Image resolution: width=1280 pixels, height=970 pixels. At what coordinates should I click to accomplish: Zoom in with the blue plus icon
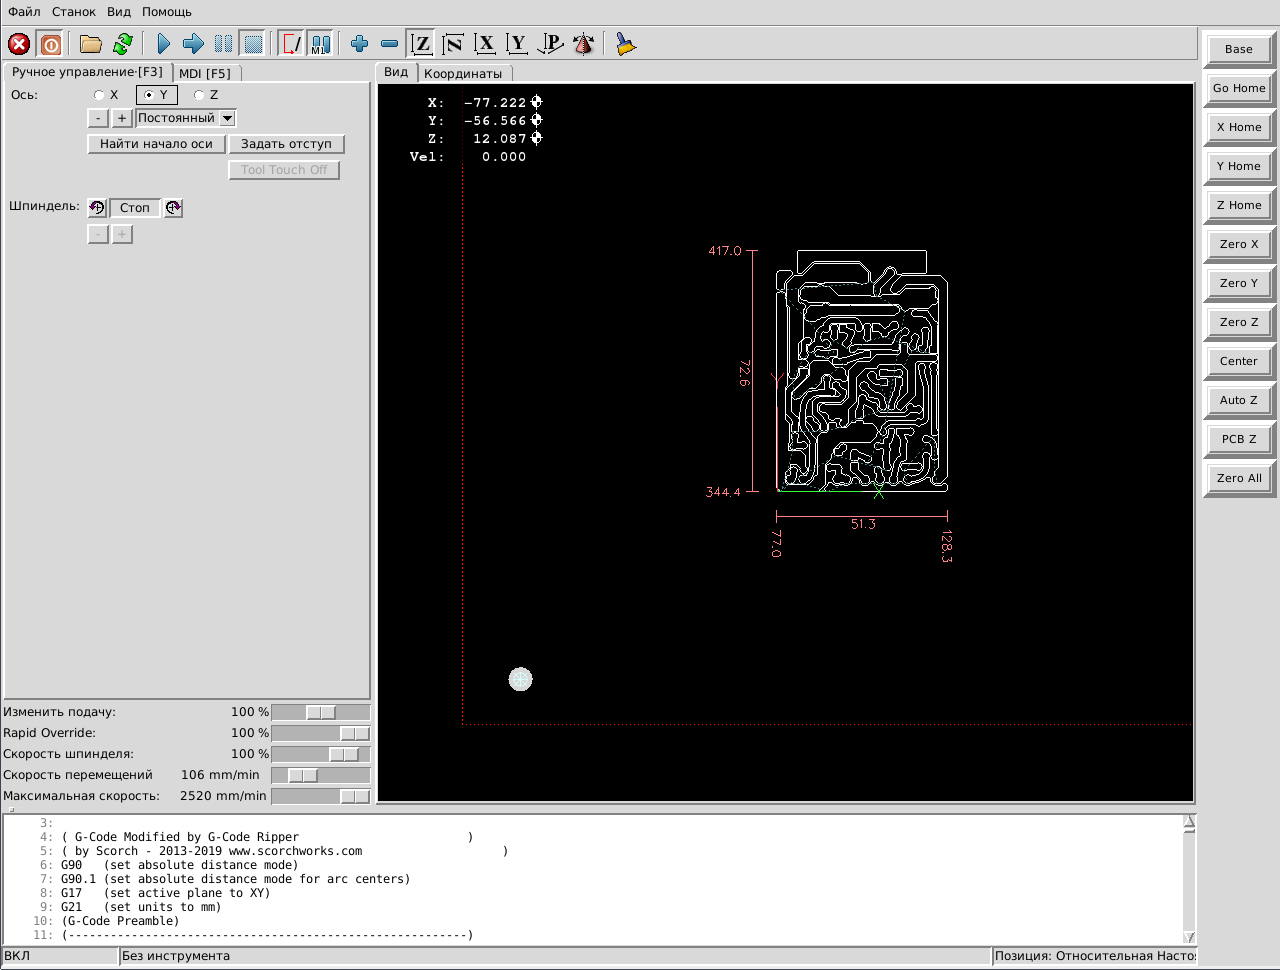pyautogui.click(x=360, y=44)
